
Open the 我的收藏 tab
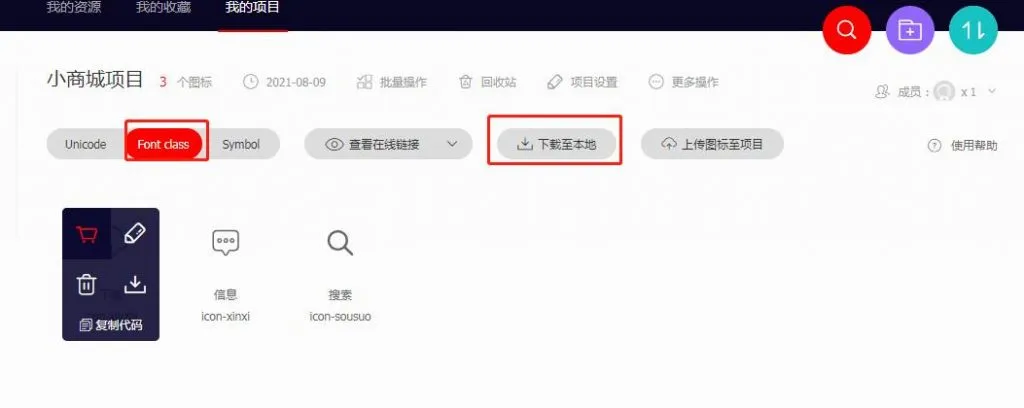(163, 8)
